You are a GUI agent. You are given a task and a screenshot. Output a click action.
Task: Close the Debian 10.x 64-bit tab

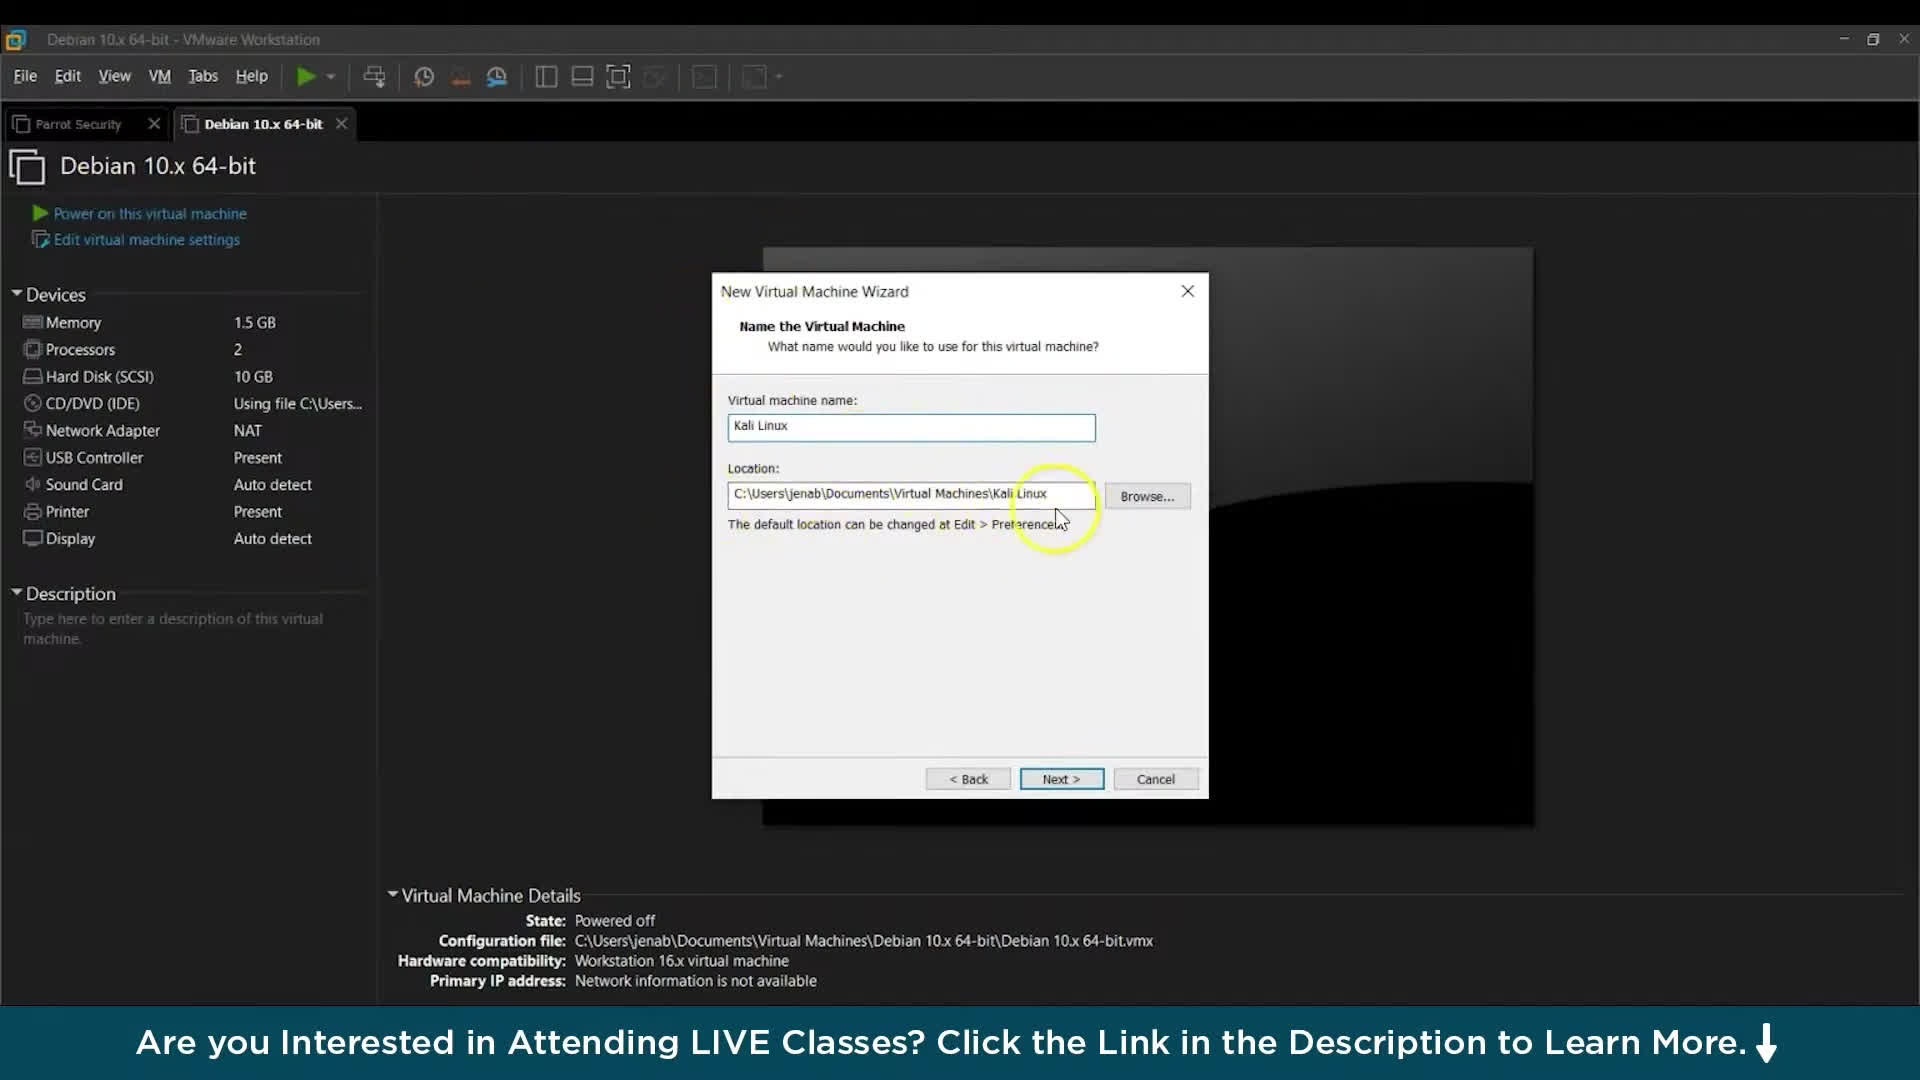pyautogui.click(x=342, y=123)
